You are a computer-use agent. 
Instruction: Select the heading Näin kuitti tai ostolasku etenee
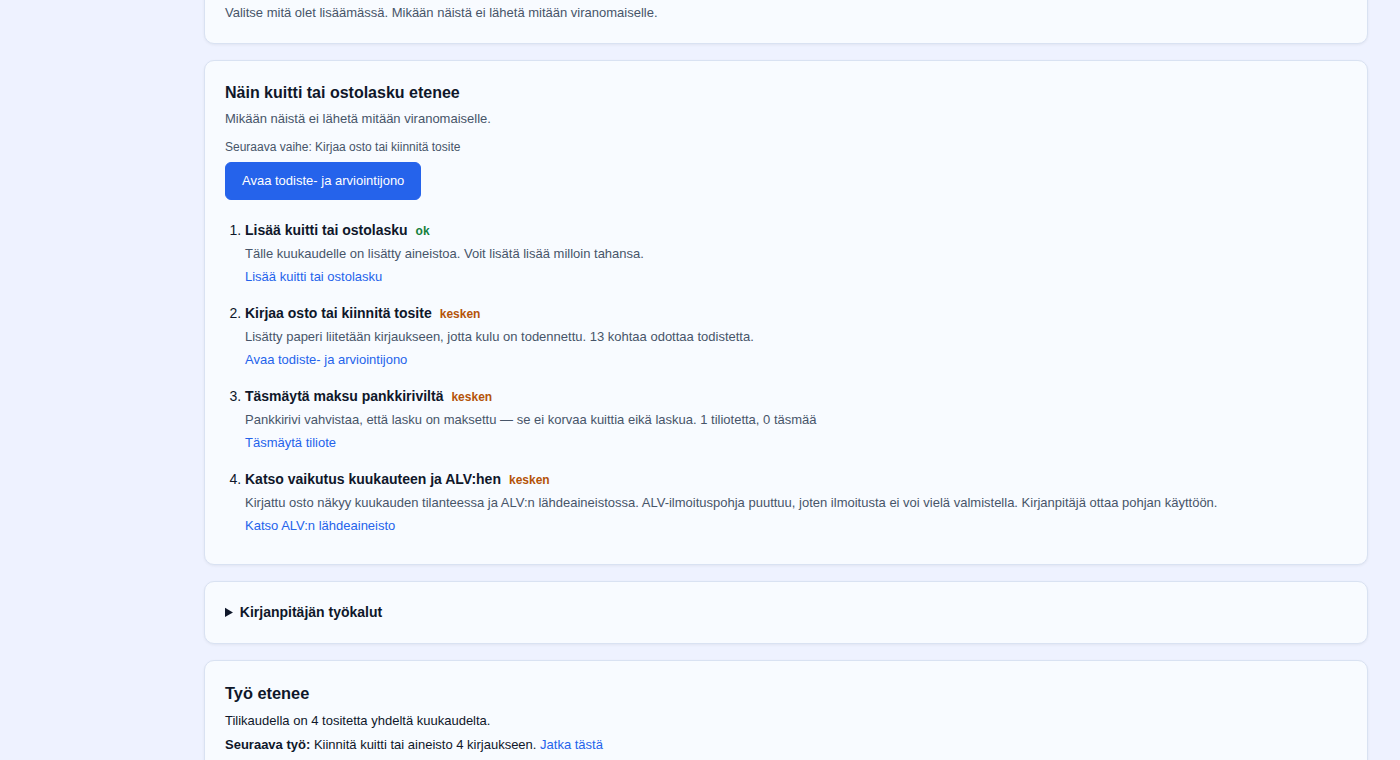[342, 93]
